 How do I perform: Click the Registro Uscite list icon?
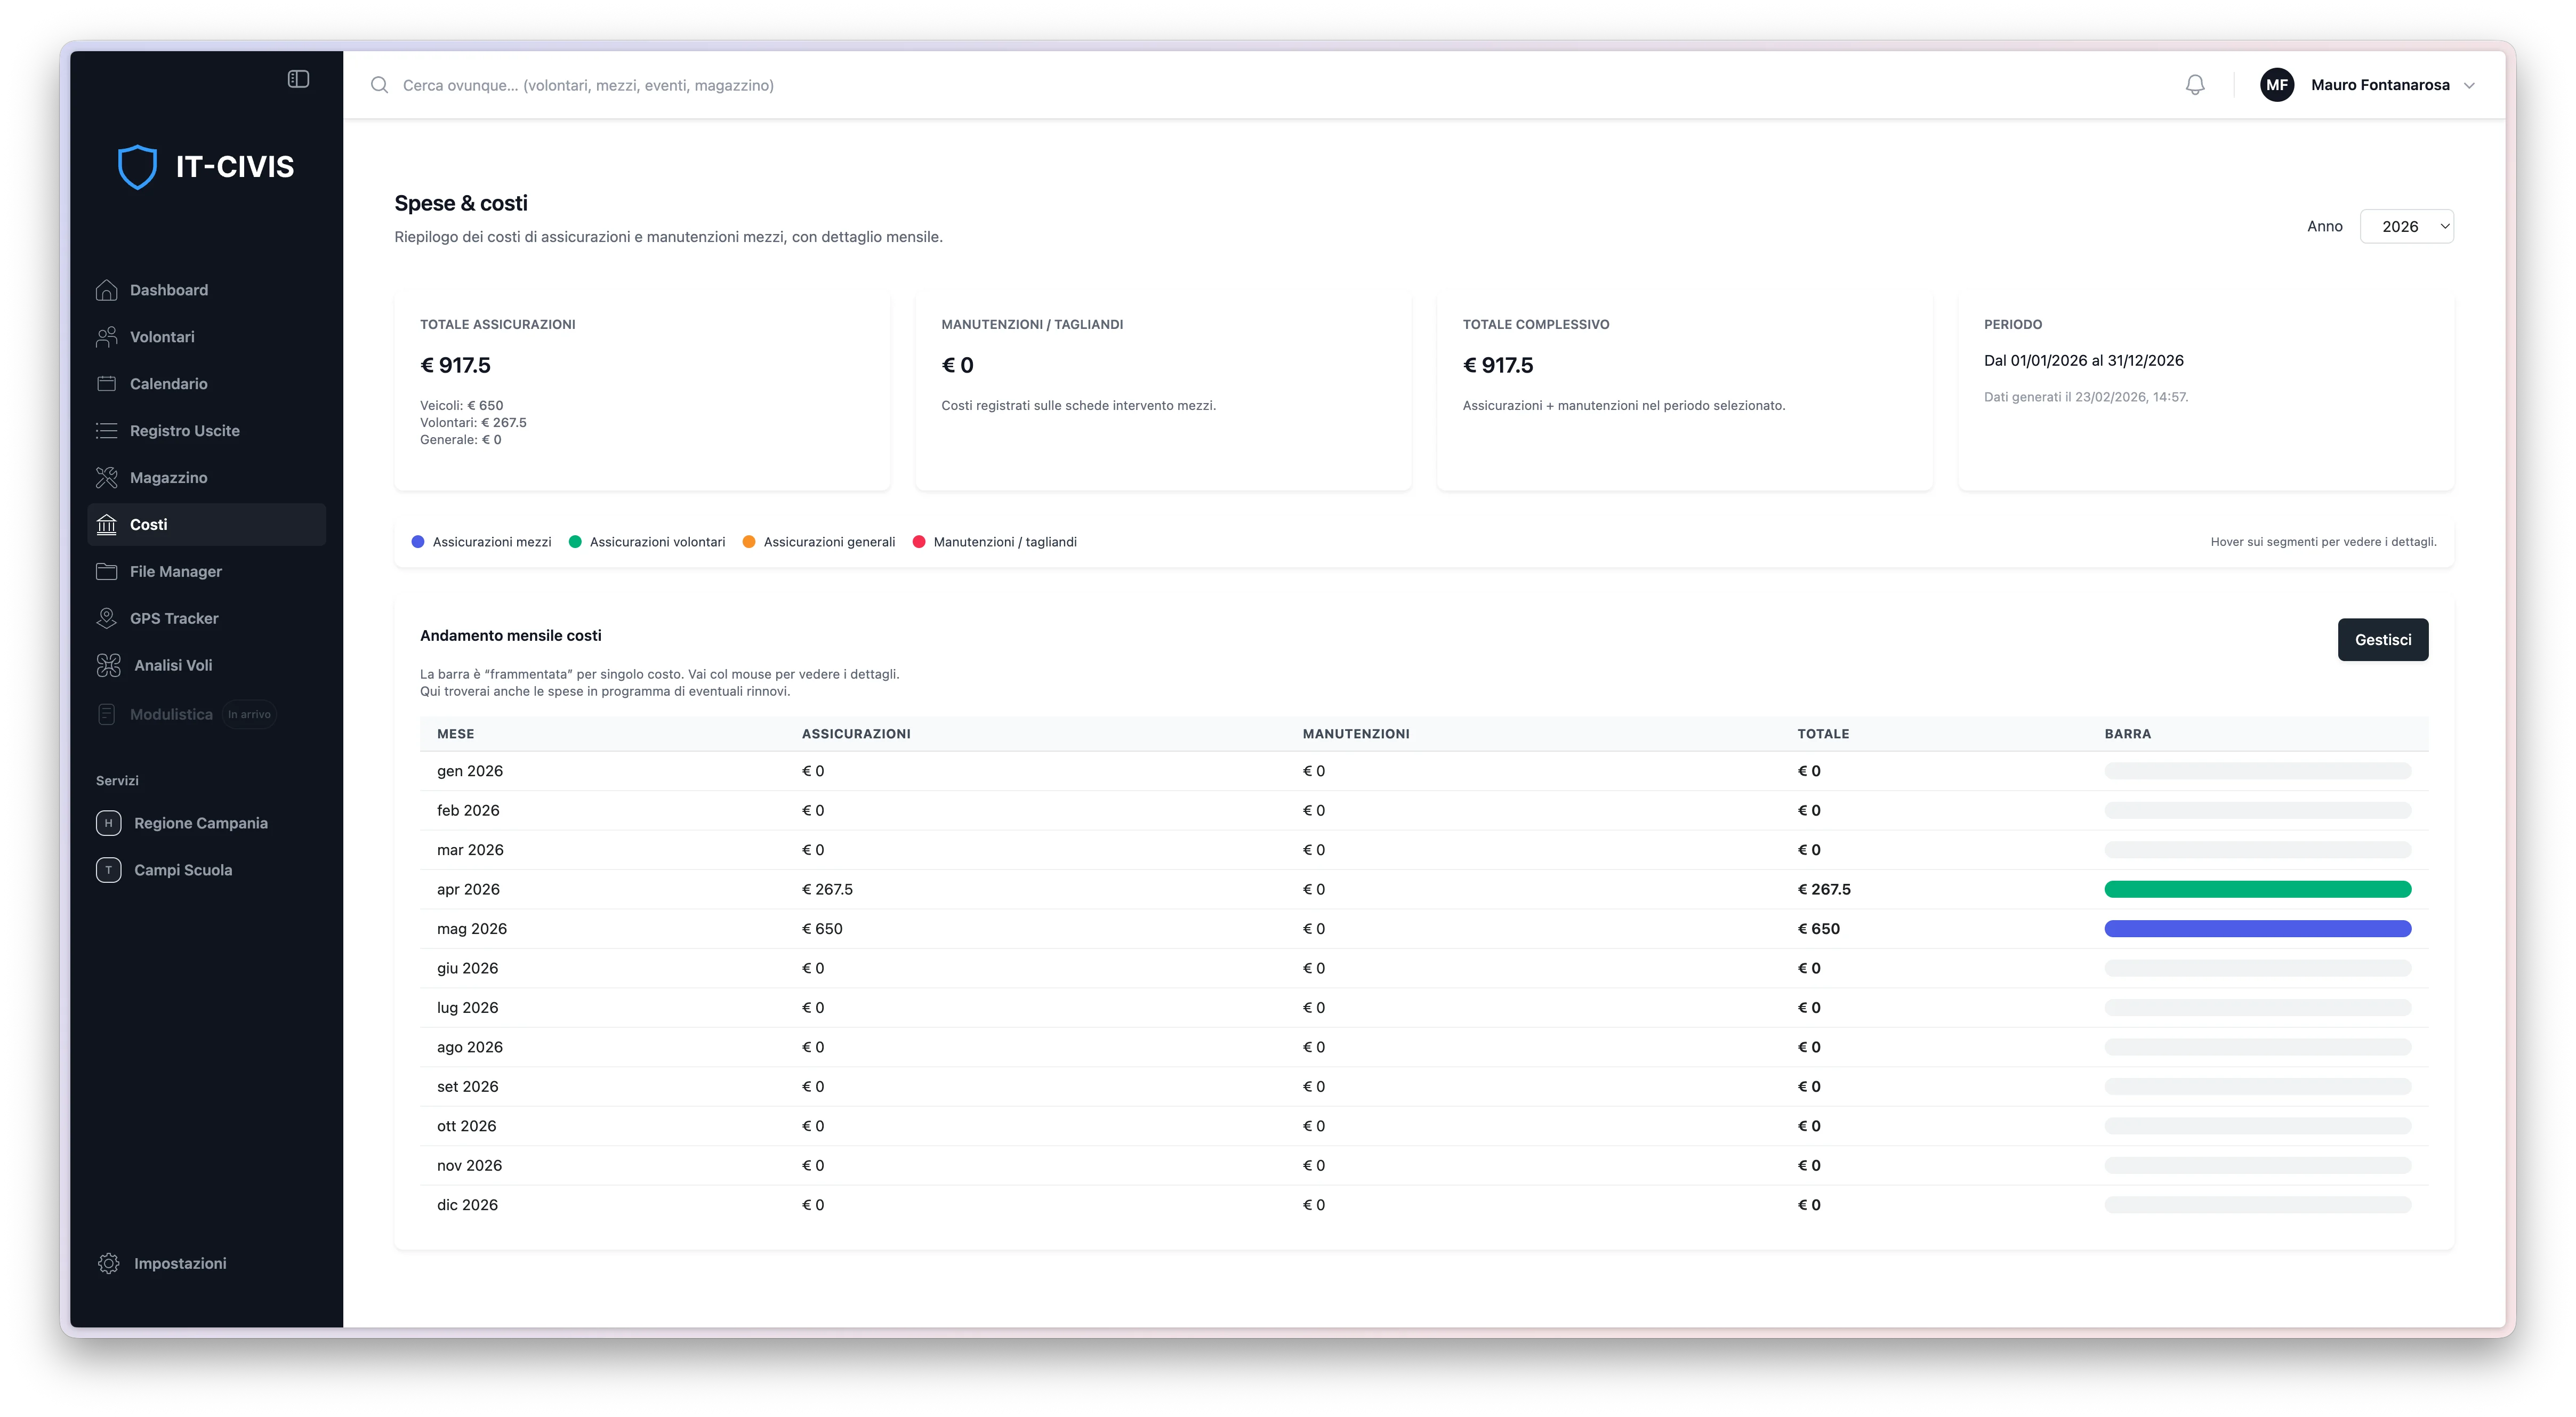(107, 431)
